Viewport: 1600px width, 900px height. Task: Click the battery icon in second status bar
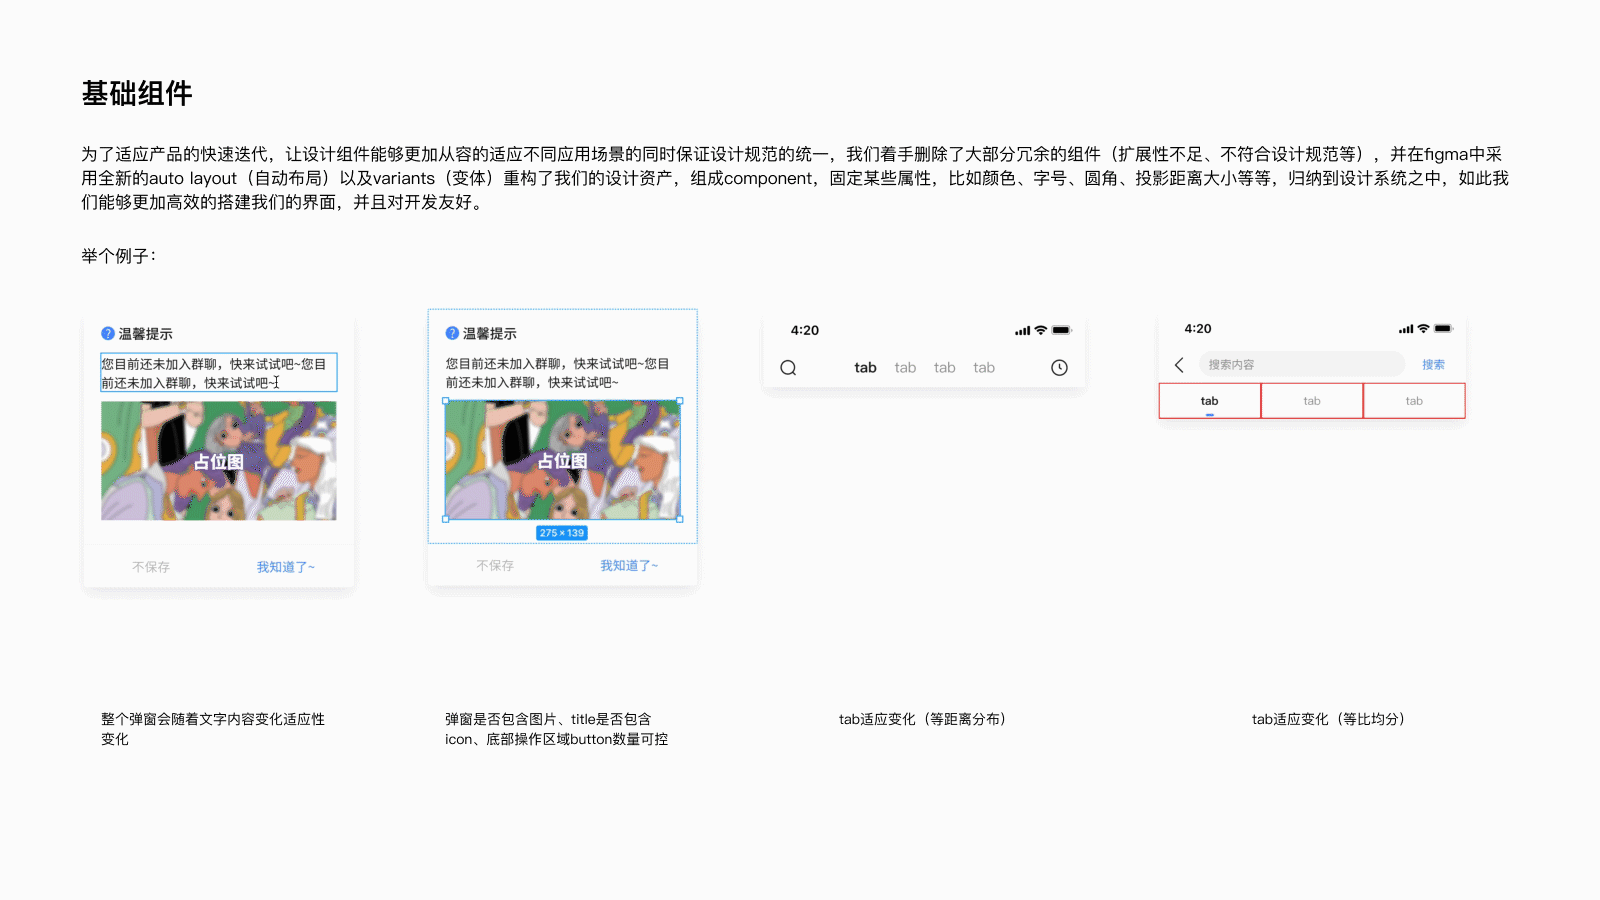click(1443, 328)
